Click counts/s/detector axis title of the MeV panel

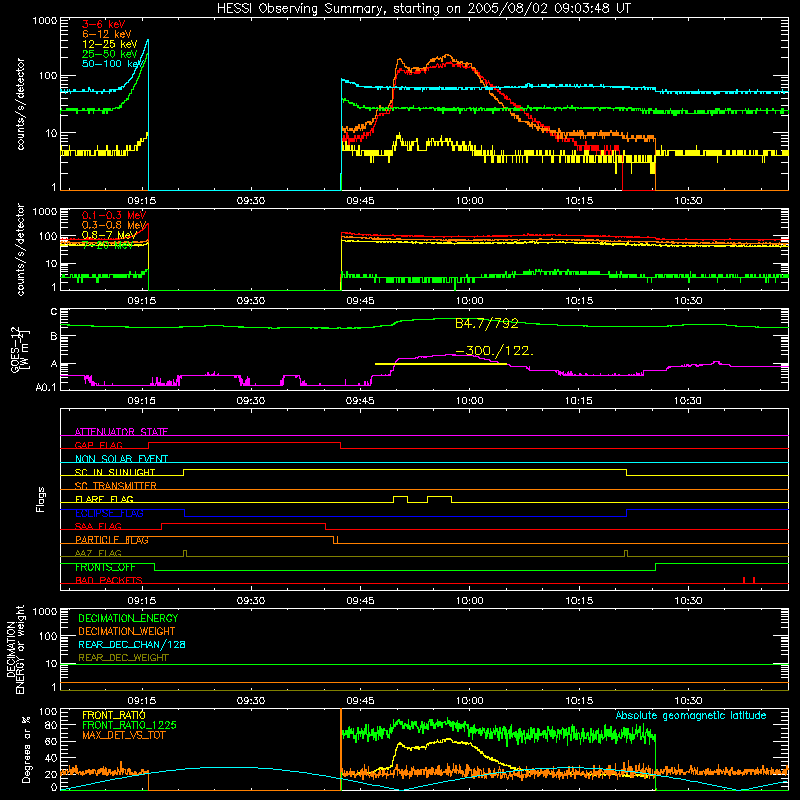click(x=20, y=249)
